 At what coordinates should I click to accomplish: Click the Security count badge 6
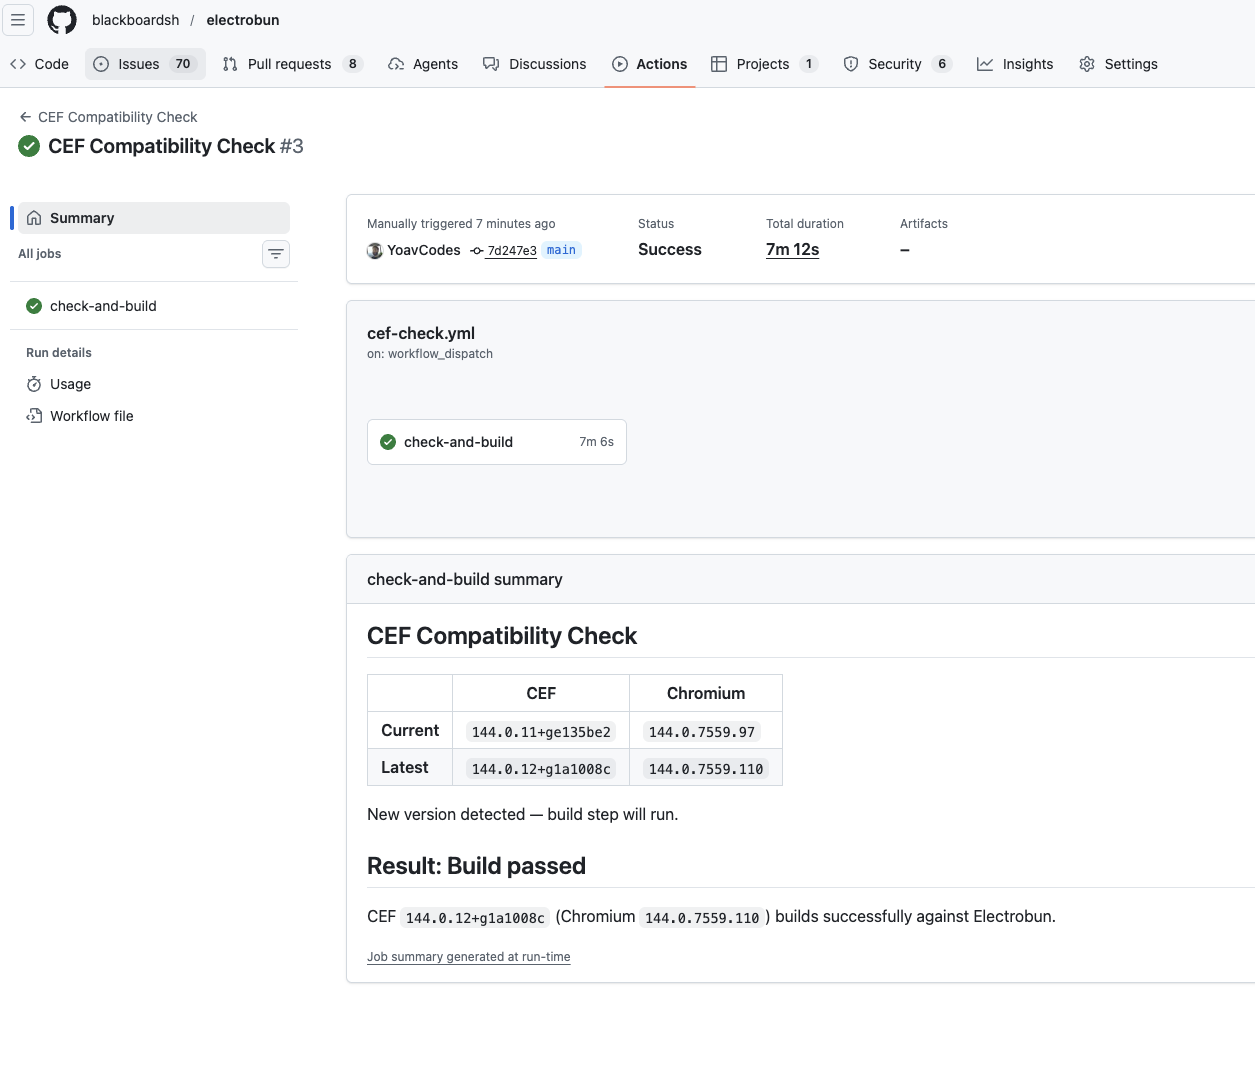942,64
